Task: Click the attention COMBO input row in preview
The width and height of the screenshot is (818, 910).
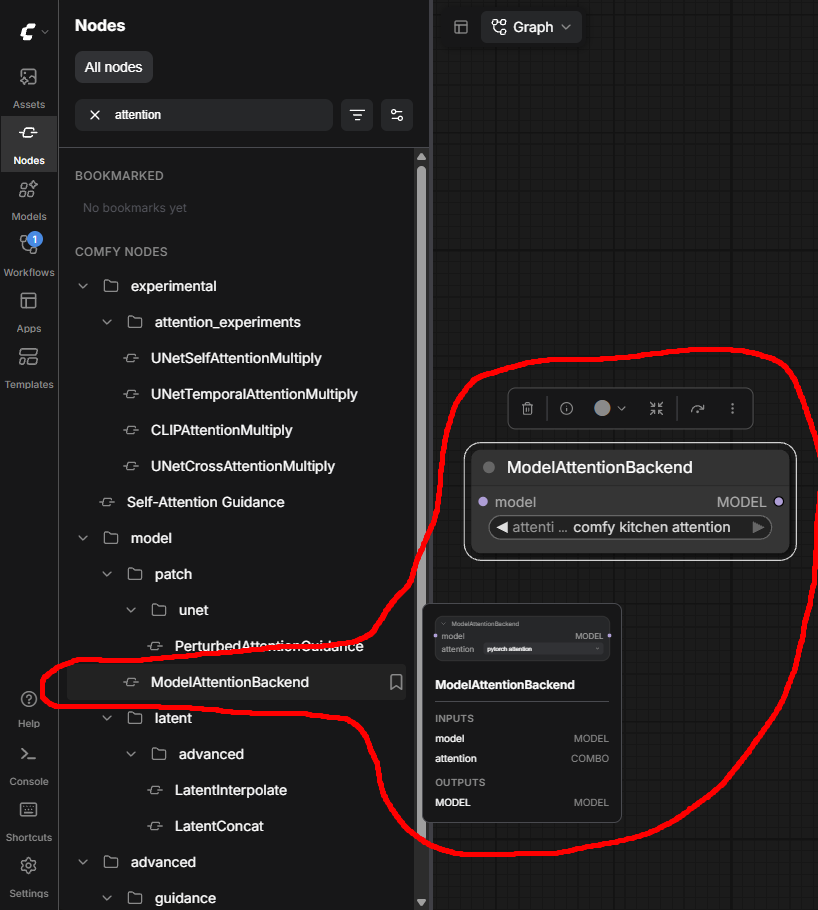Action: 521,759
